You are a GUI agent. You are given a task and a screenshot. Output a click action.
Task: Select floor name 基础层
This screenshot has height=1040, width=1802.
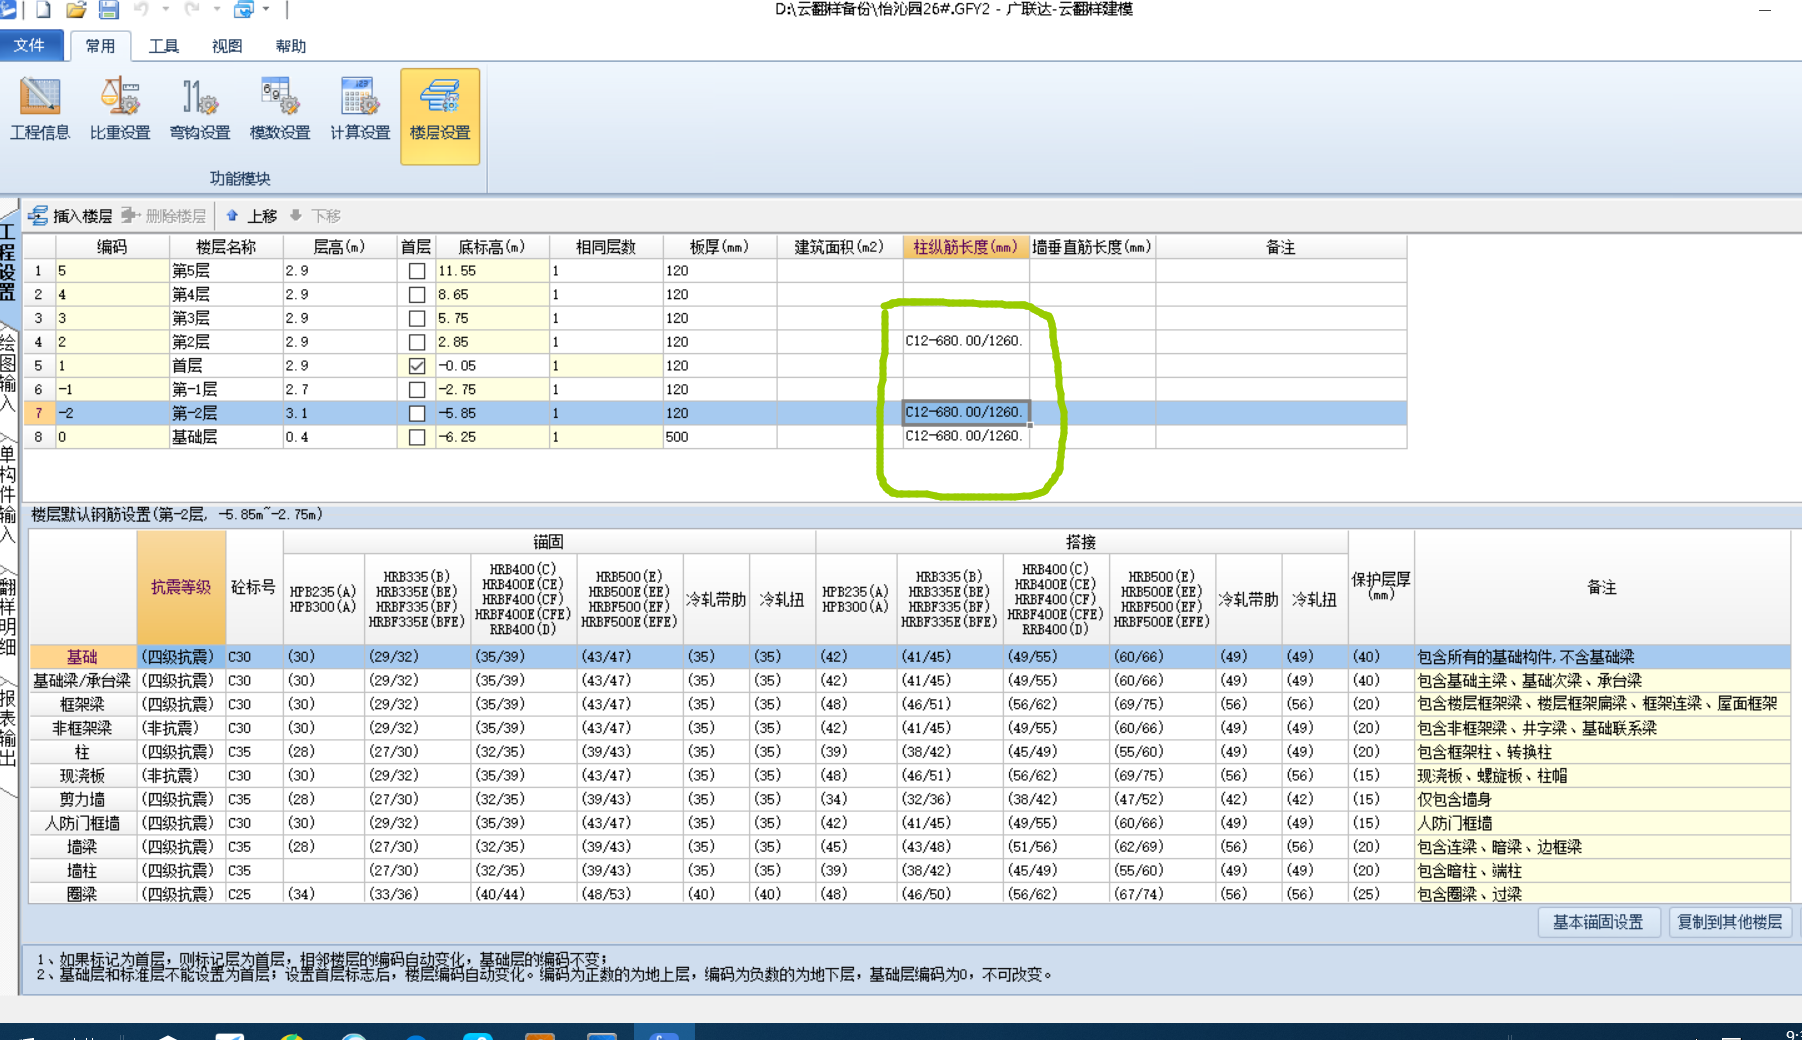225,437
